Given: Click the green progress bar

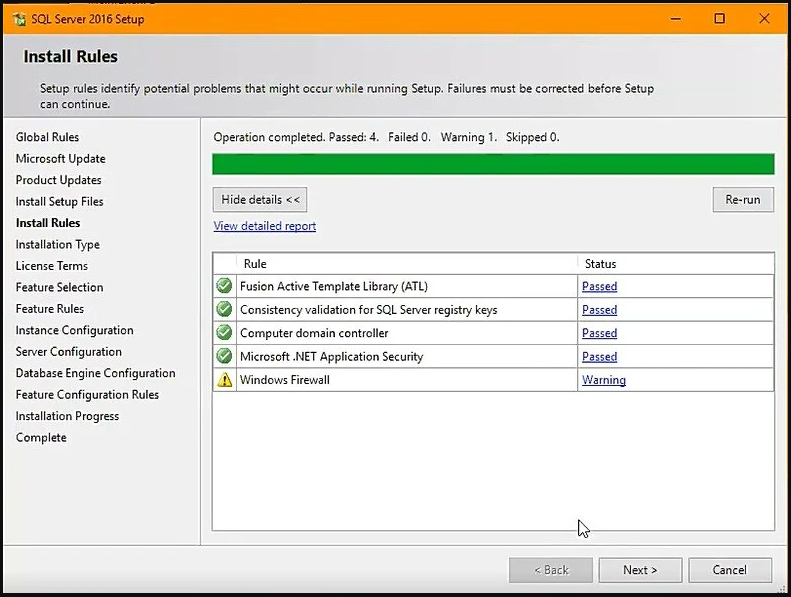Looking at the screenshot, I should pos(493,164).
